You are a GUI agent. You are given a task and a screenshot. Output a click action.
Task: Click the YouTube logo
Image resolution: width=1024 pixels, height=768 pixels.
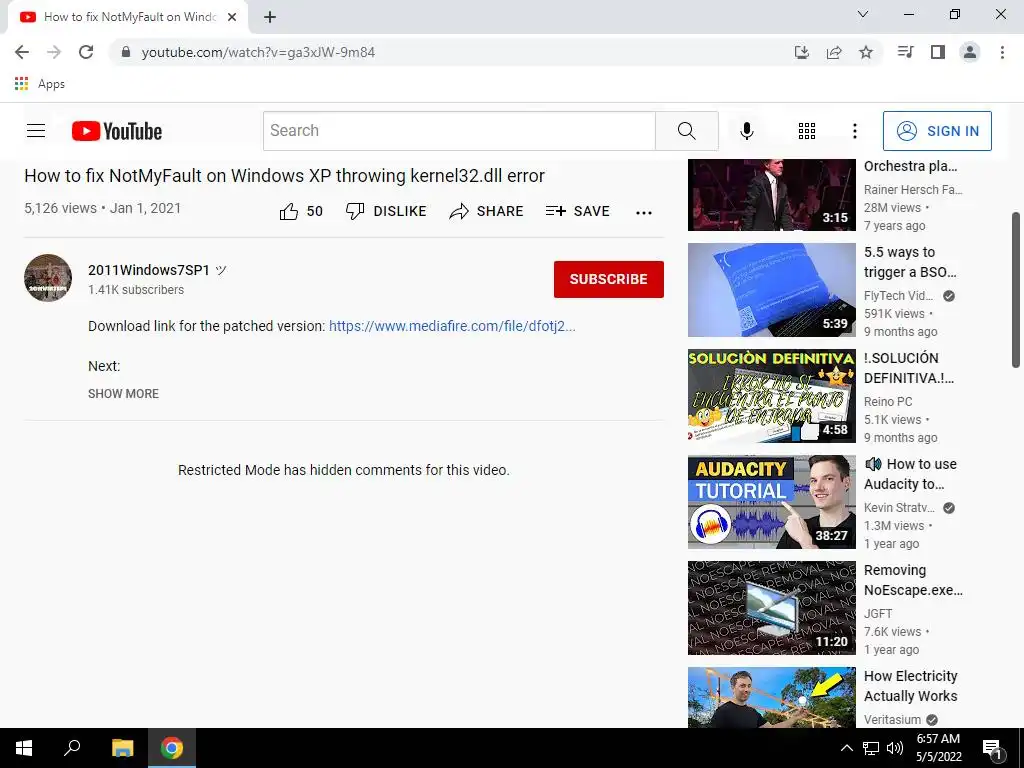[x=117, y=131]
